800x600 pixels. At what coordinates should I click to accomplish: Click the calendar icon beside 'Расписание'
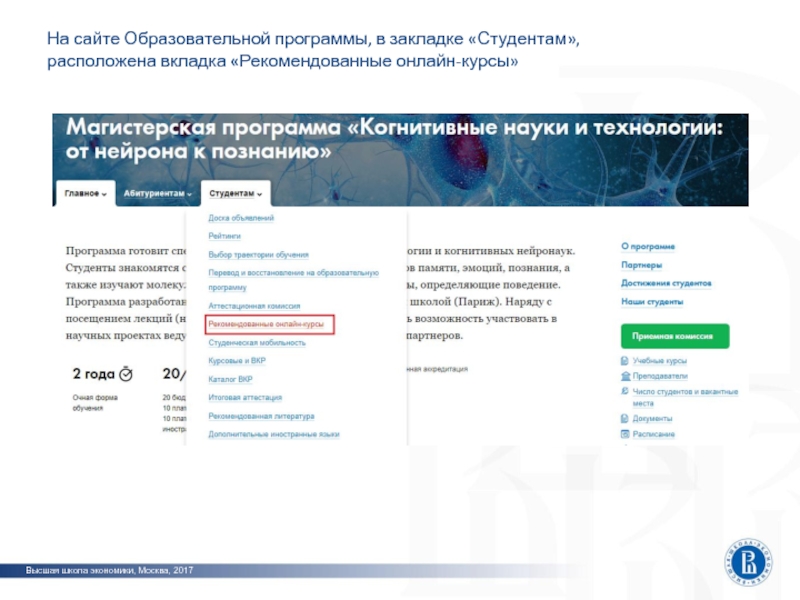(624, 434)
